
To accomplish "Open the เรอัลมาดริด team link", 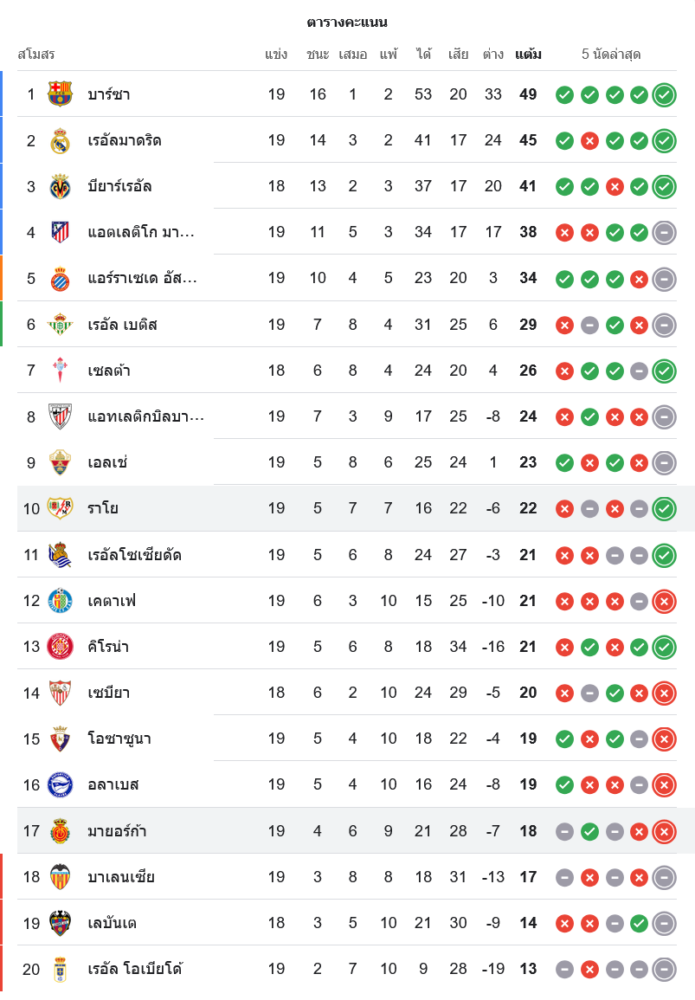I will click(x=124, y=141).
